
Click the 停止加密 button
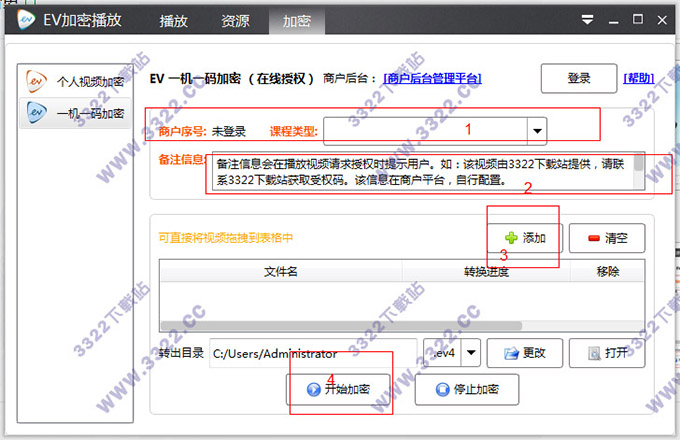[x=467, y=389]
